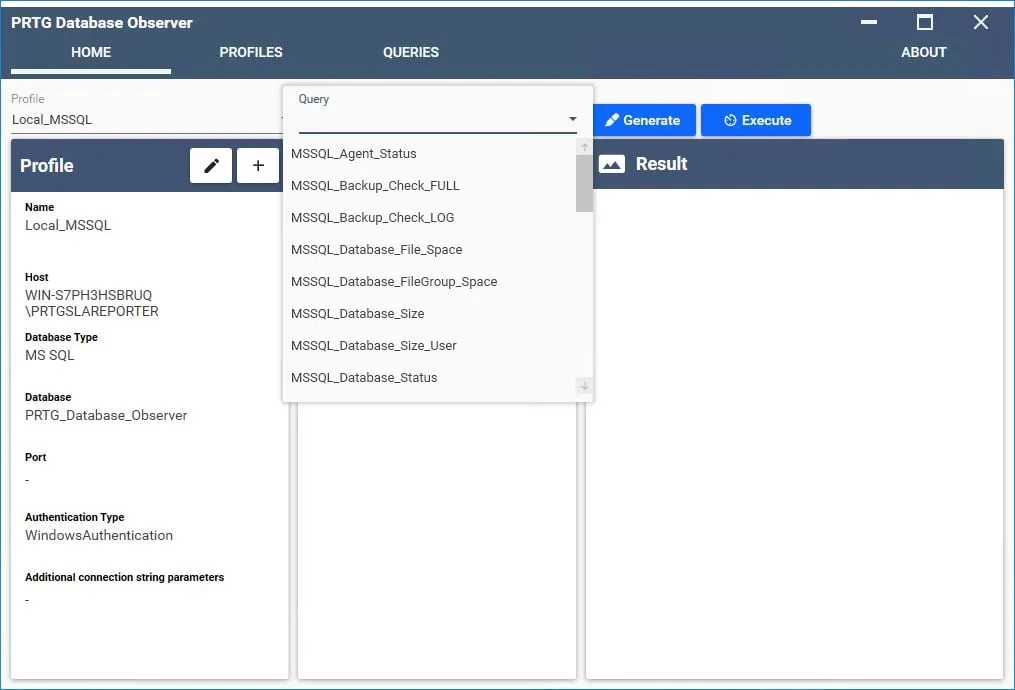The height and width of the screenshot is (690, 1015).
Task: Select MSSQL_Agent_Status from the query list
Action: pos(429,154)
